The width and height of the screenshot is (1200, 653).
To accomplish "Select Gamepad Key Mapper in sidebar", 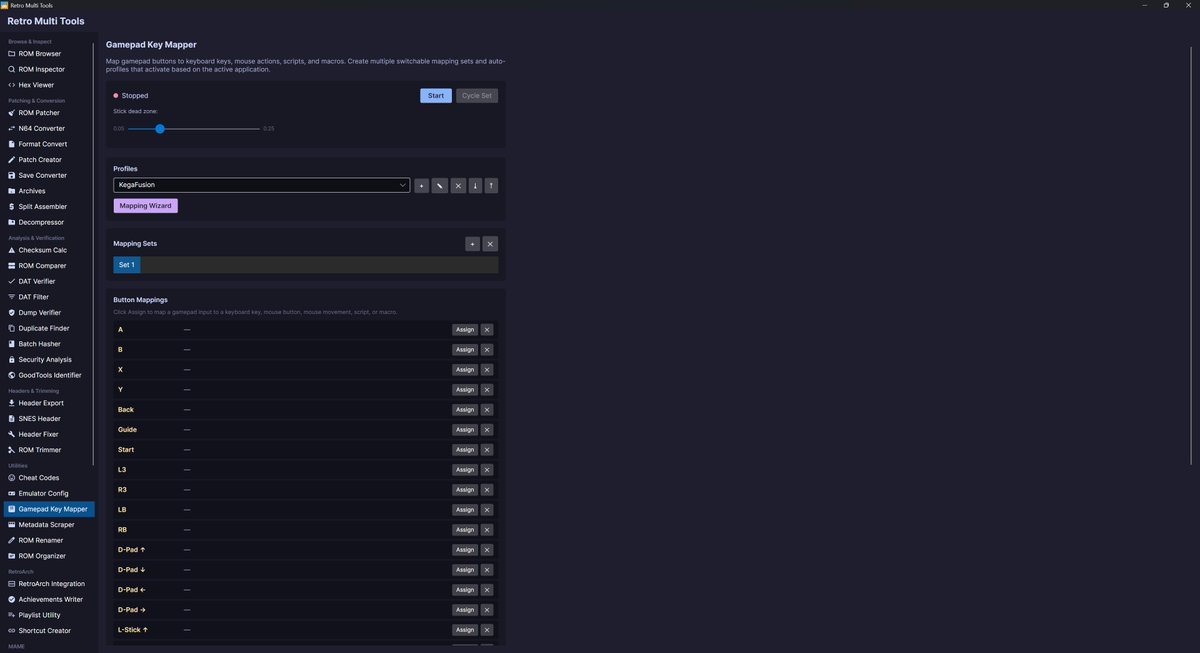I will point(49,509).
